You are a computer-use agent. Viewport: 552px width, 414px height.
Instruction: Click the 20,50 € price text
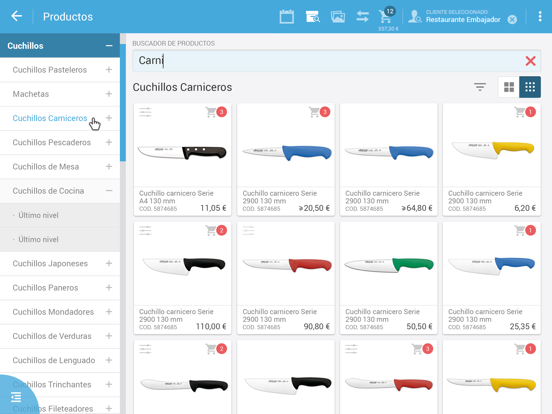[x=314, y=208]
